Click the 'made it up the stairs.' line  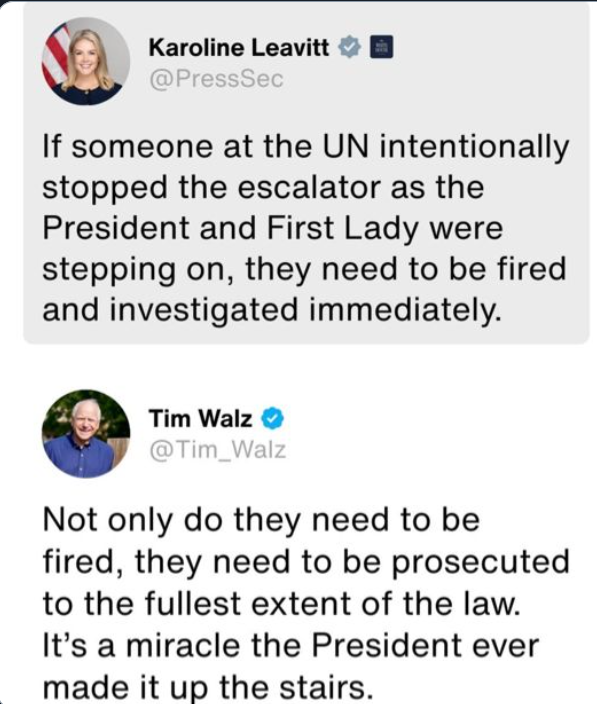(x=208, y=687)
